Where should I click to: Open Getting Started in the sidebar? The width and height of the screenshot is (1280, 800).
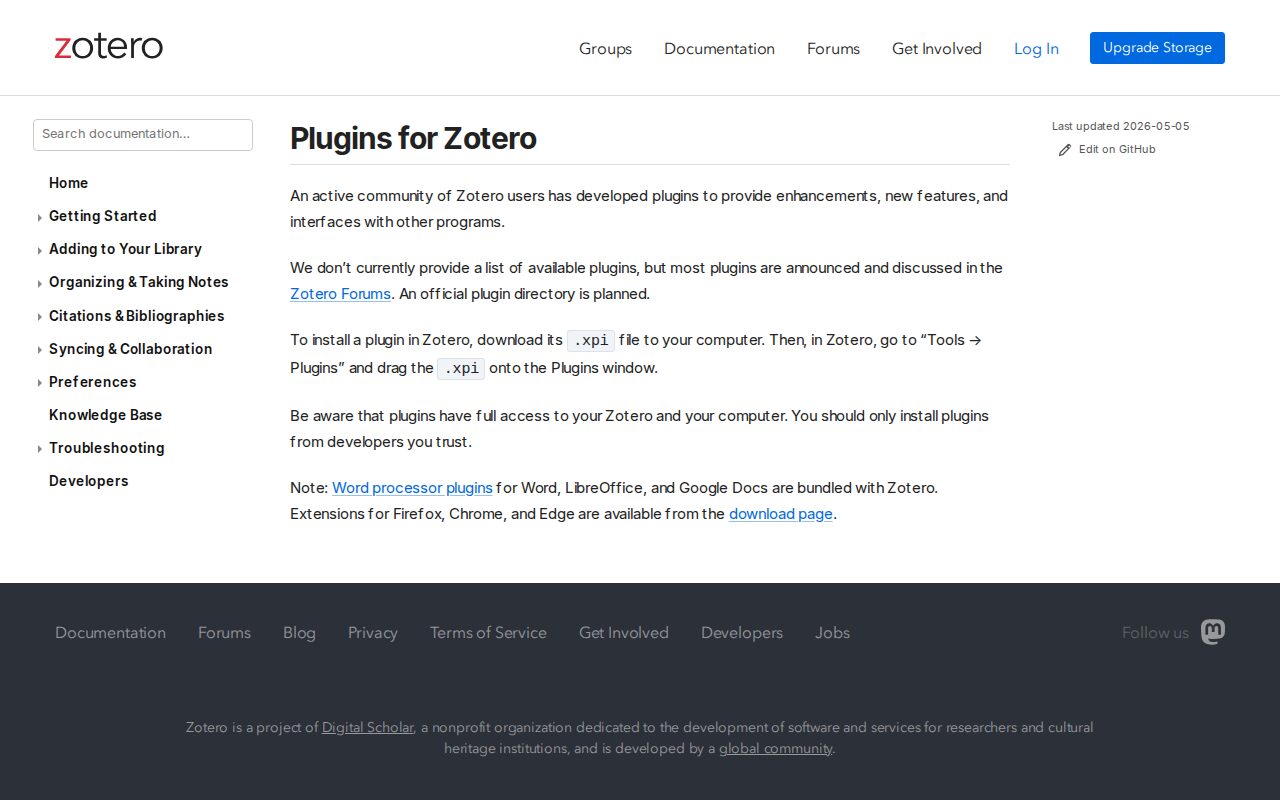(x=102, y=216)
